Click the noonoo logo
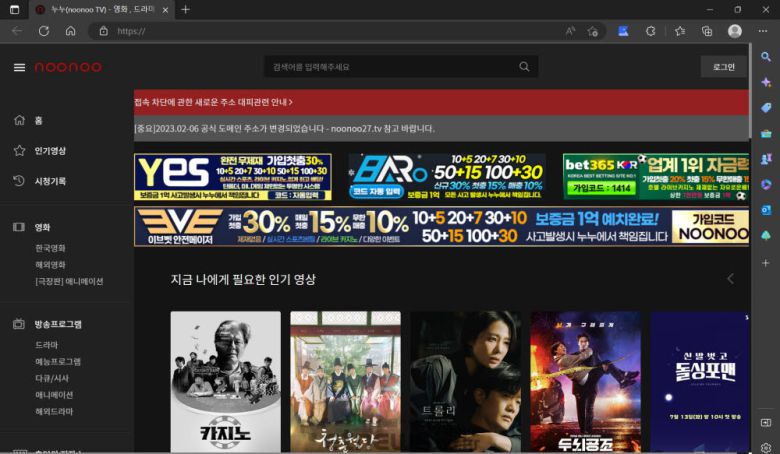The image size is (780, 454). tap(68, 67)
